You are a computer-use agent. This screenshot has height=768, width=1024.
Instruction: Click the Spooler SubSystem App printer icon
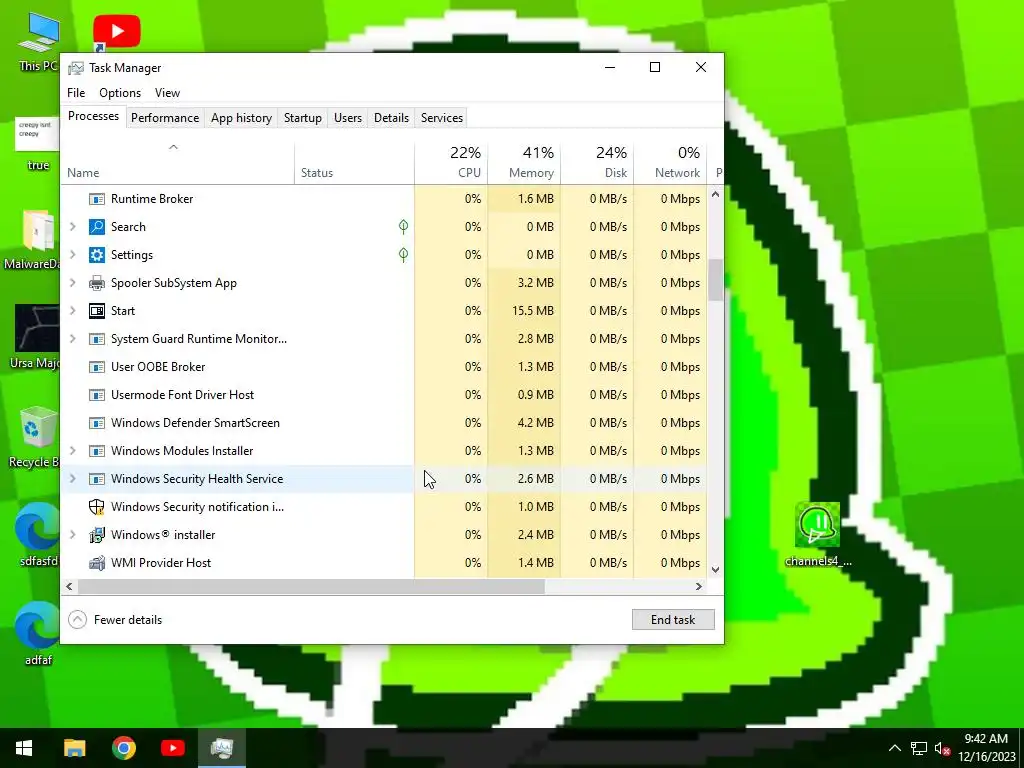click(x=97, y=283)
